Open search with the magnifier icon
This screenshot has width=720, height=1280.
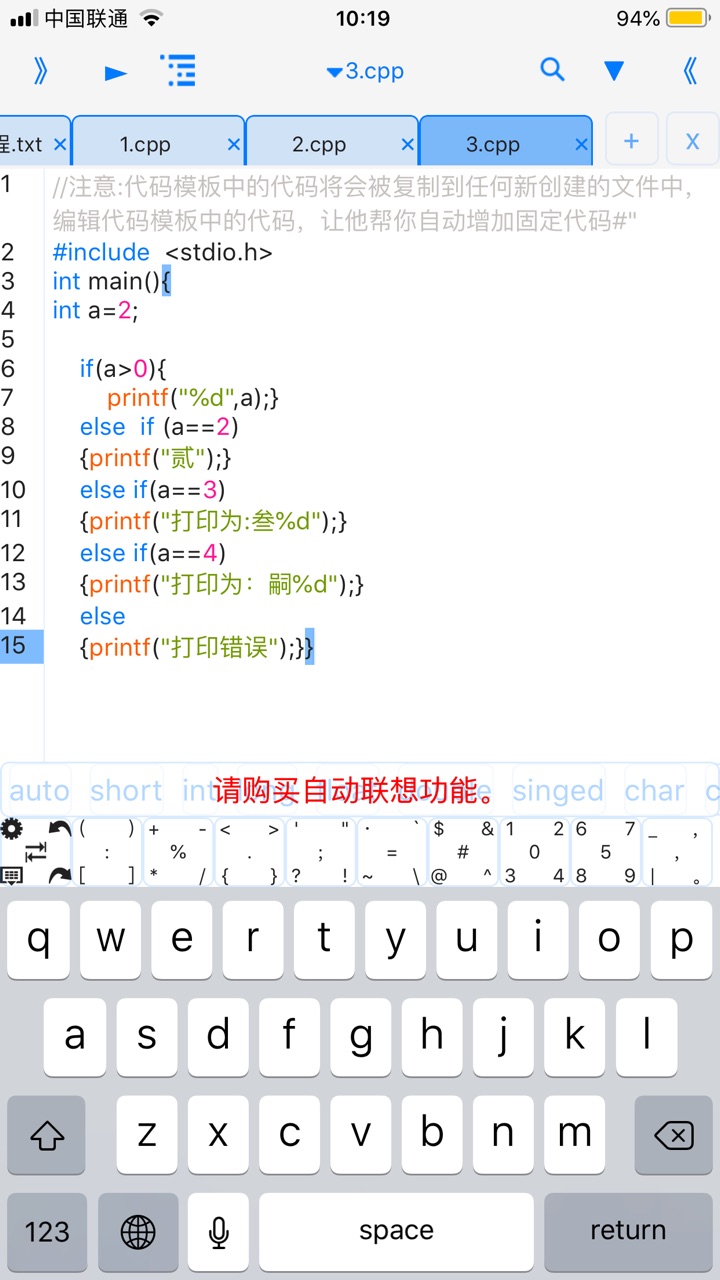(x=552, y=70)
